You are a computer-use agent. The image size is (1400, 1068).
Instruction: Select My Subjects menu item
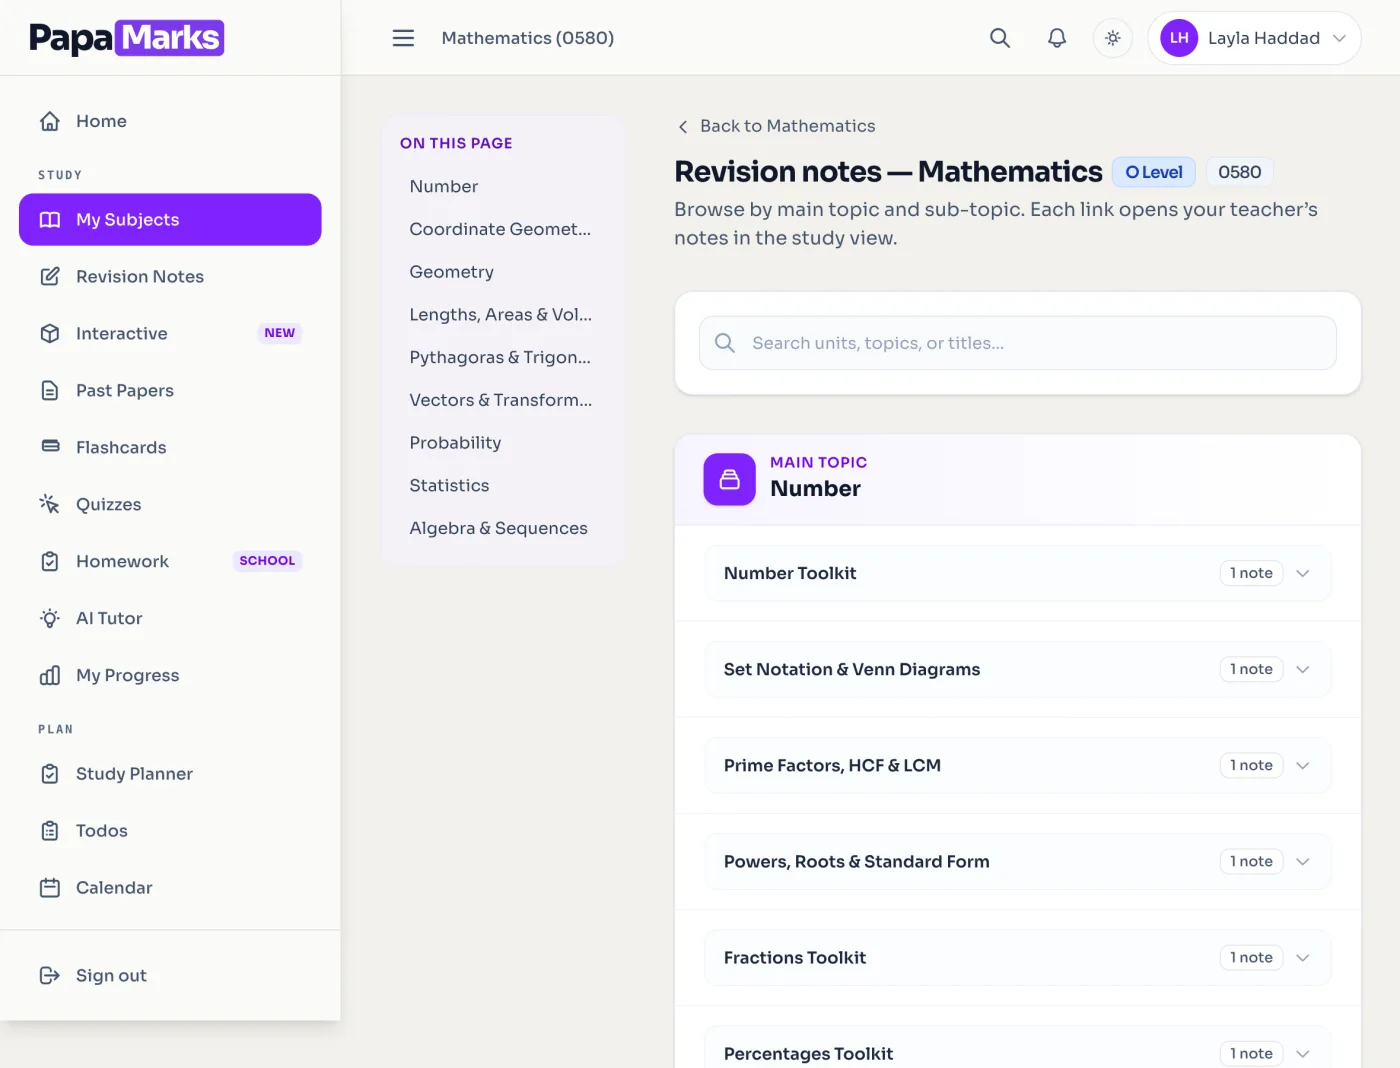170,220
